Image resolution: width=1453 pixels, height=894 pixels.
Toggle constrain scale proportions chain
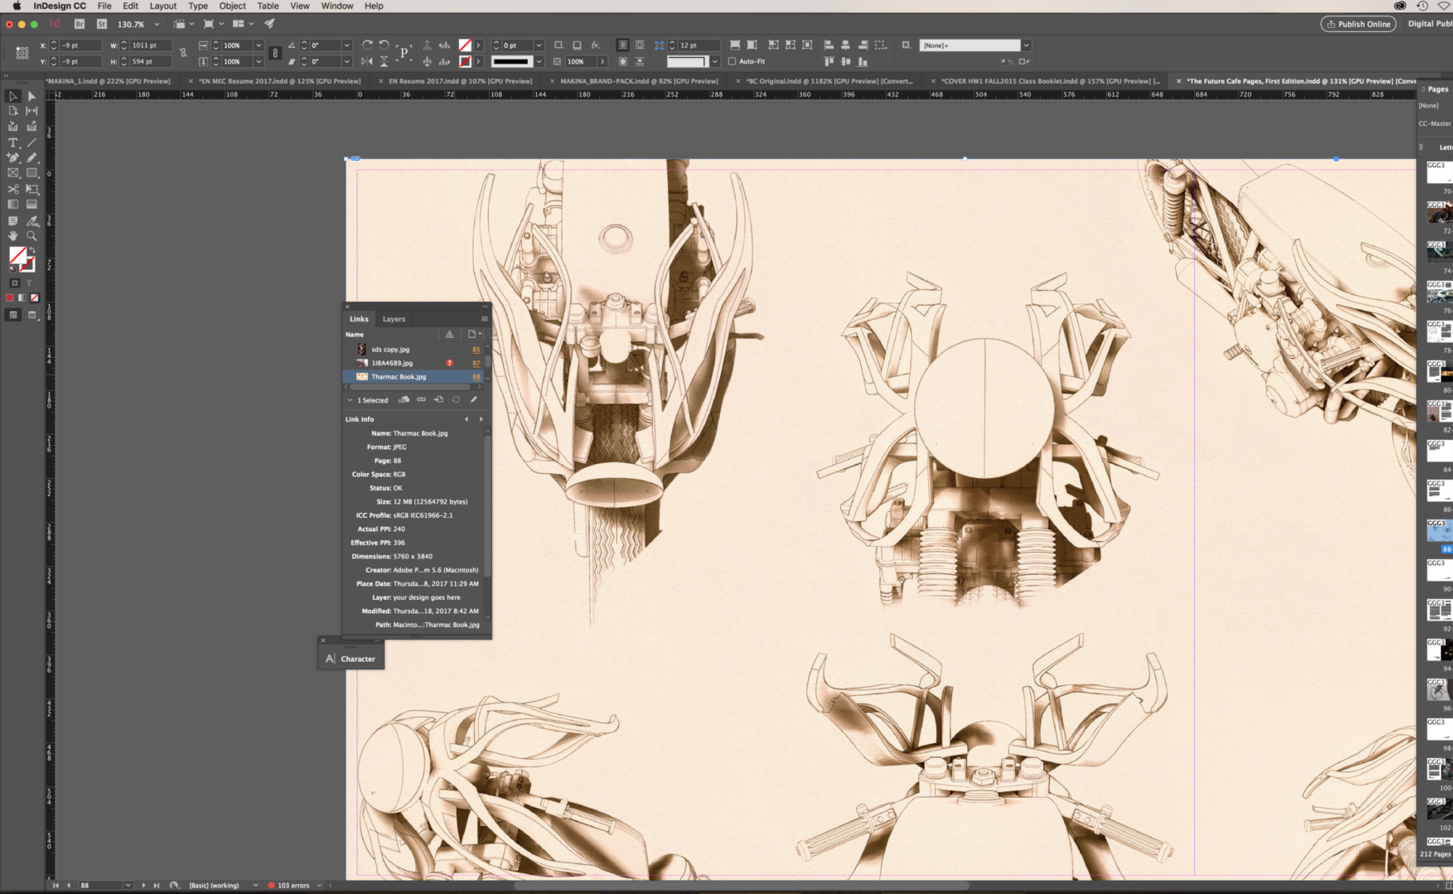pyautogui.click(x=275, y=53)
